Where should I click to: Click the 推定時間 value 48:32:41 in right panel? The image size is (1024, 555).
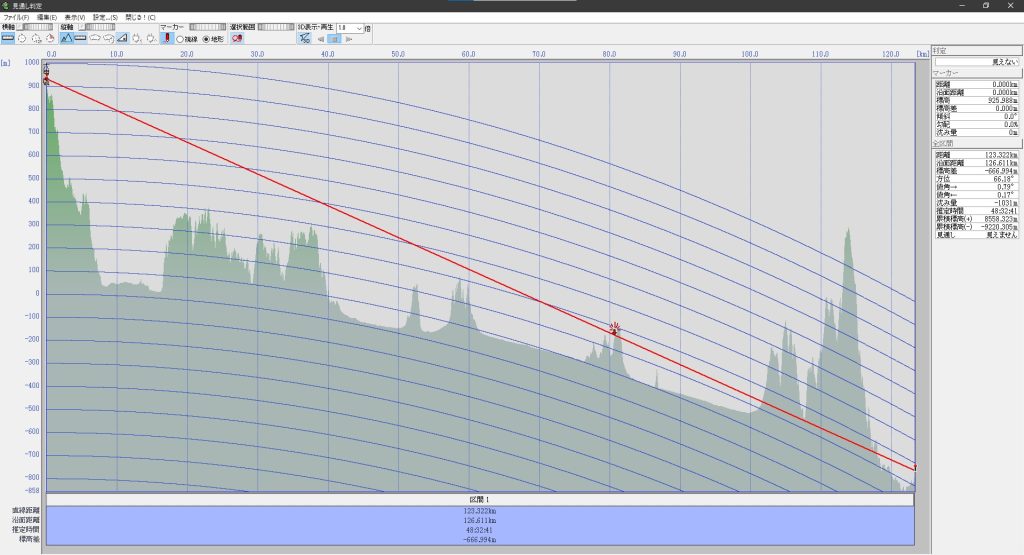[x=1004, y=210]
